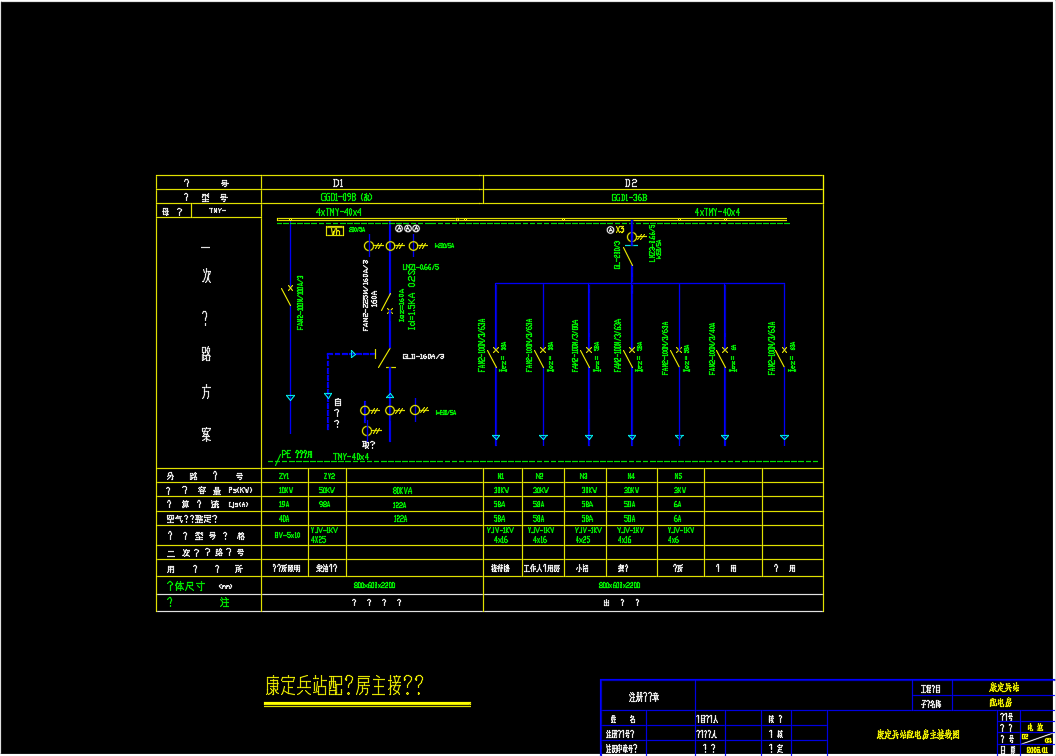Select the 4xTMY-40x4 busbar label under D2
1056x756 pixels.
click(717, 212)
